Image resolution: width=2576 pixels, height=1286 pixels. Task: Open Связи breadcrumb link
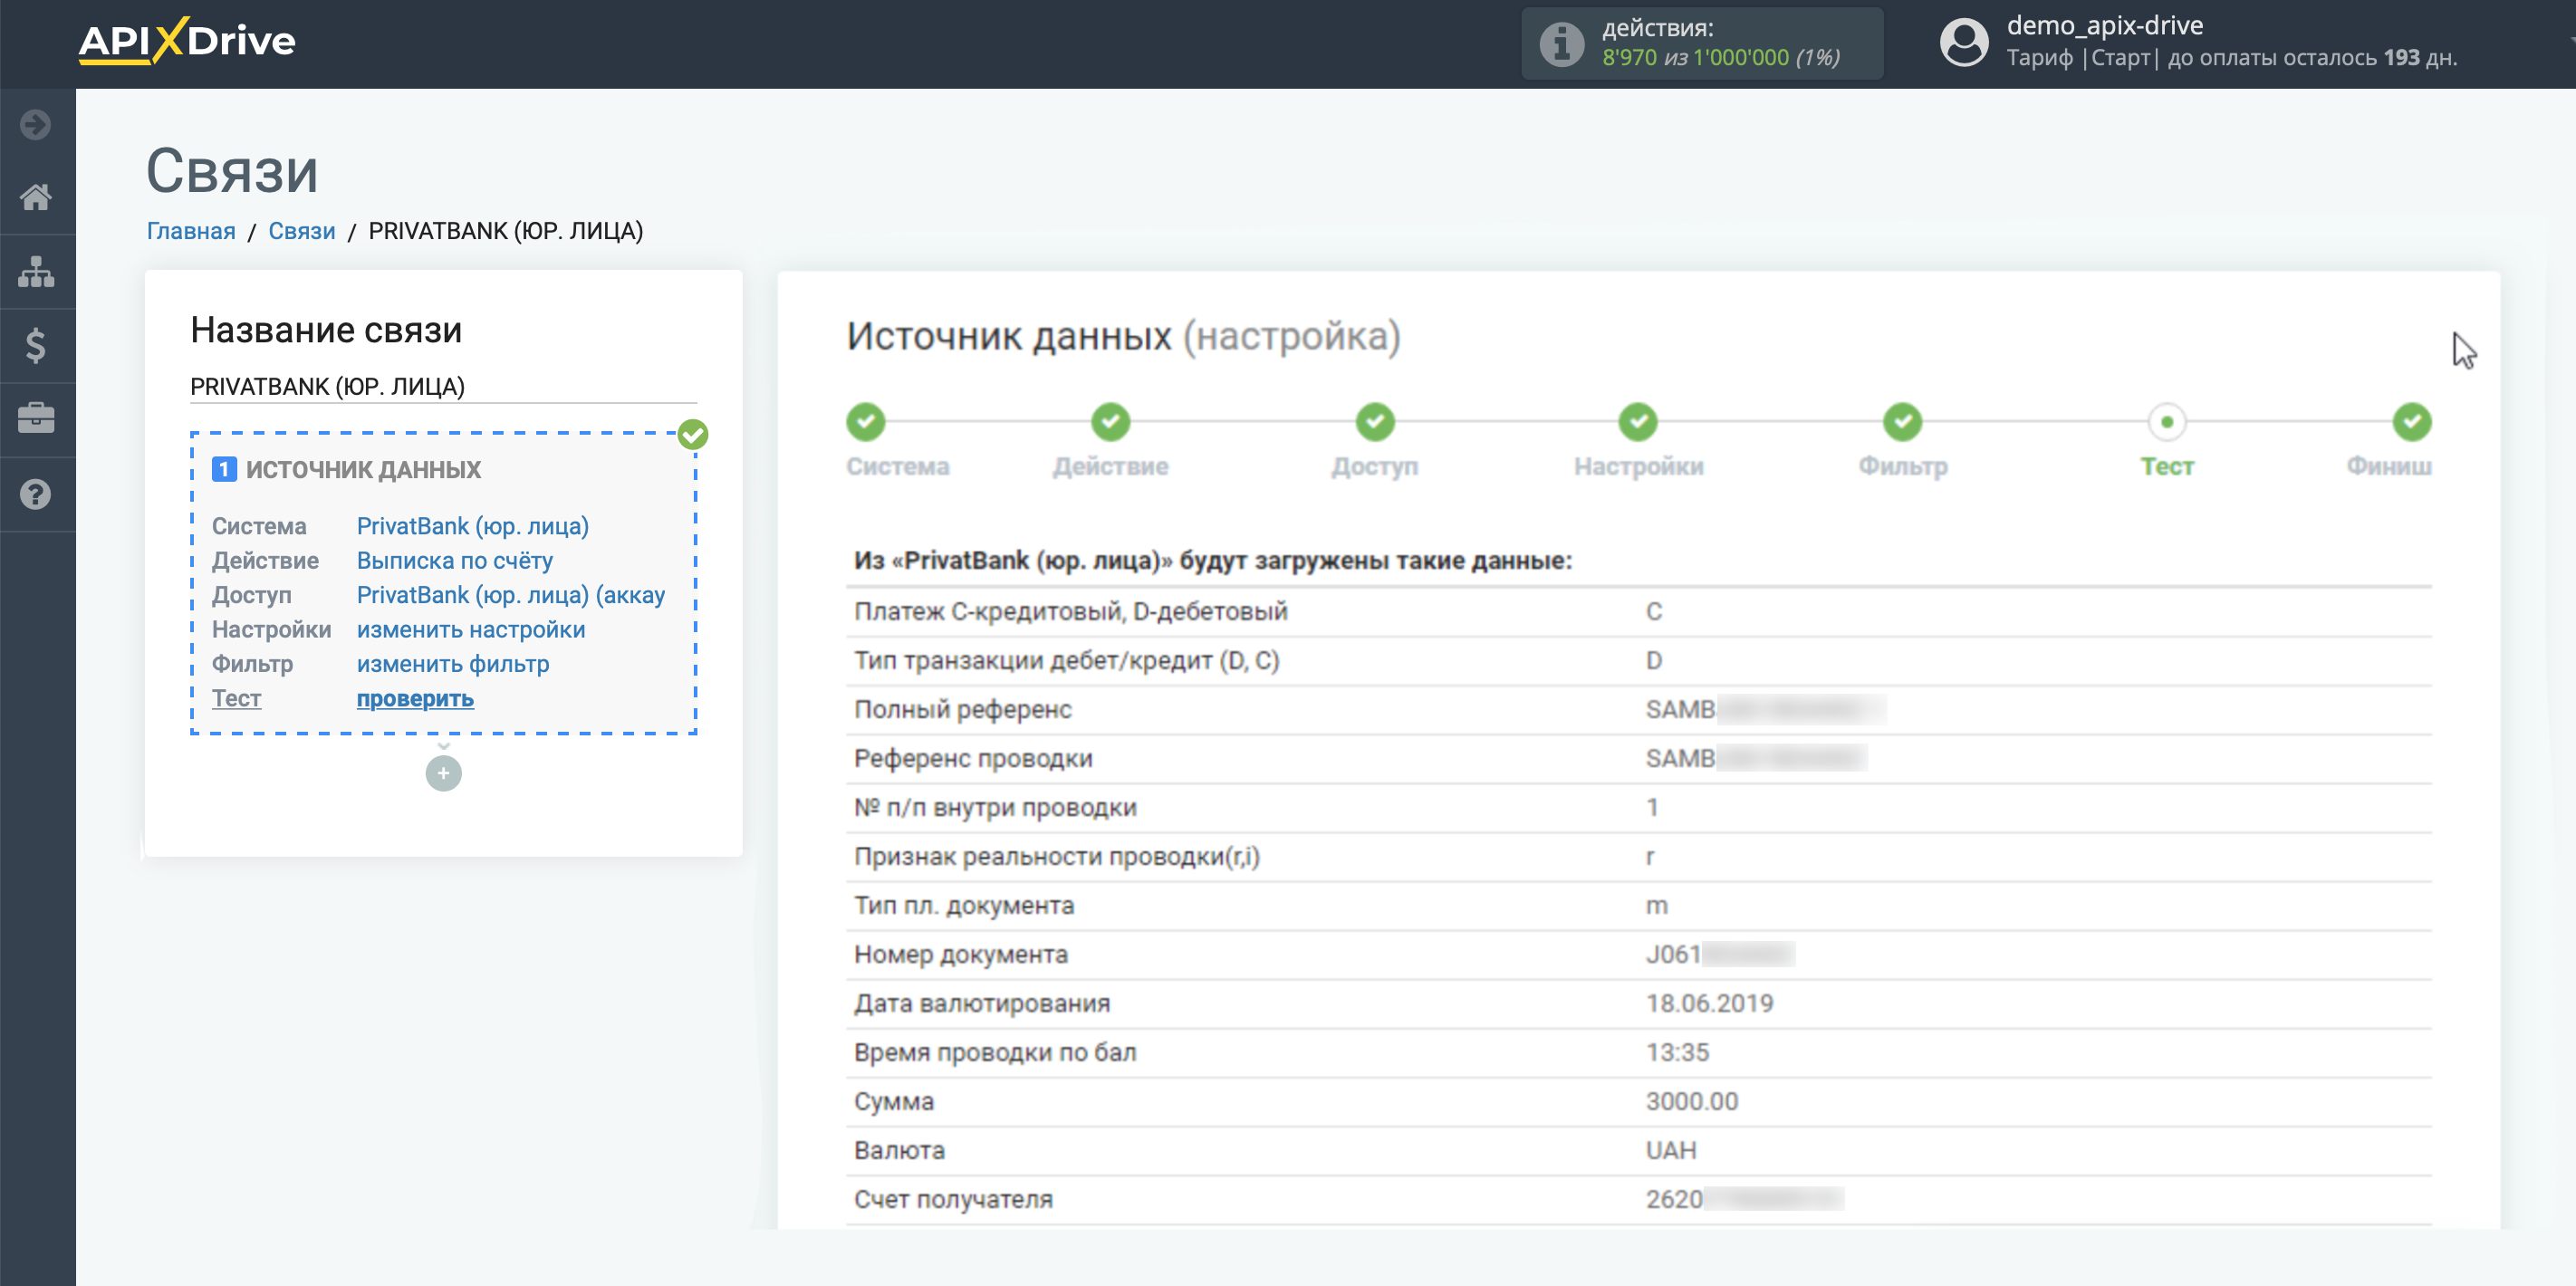click(302, 231)
